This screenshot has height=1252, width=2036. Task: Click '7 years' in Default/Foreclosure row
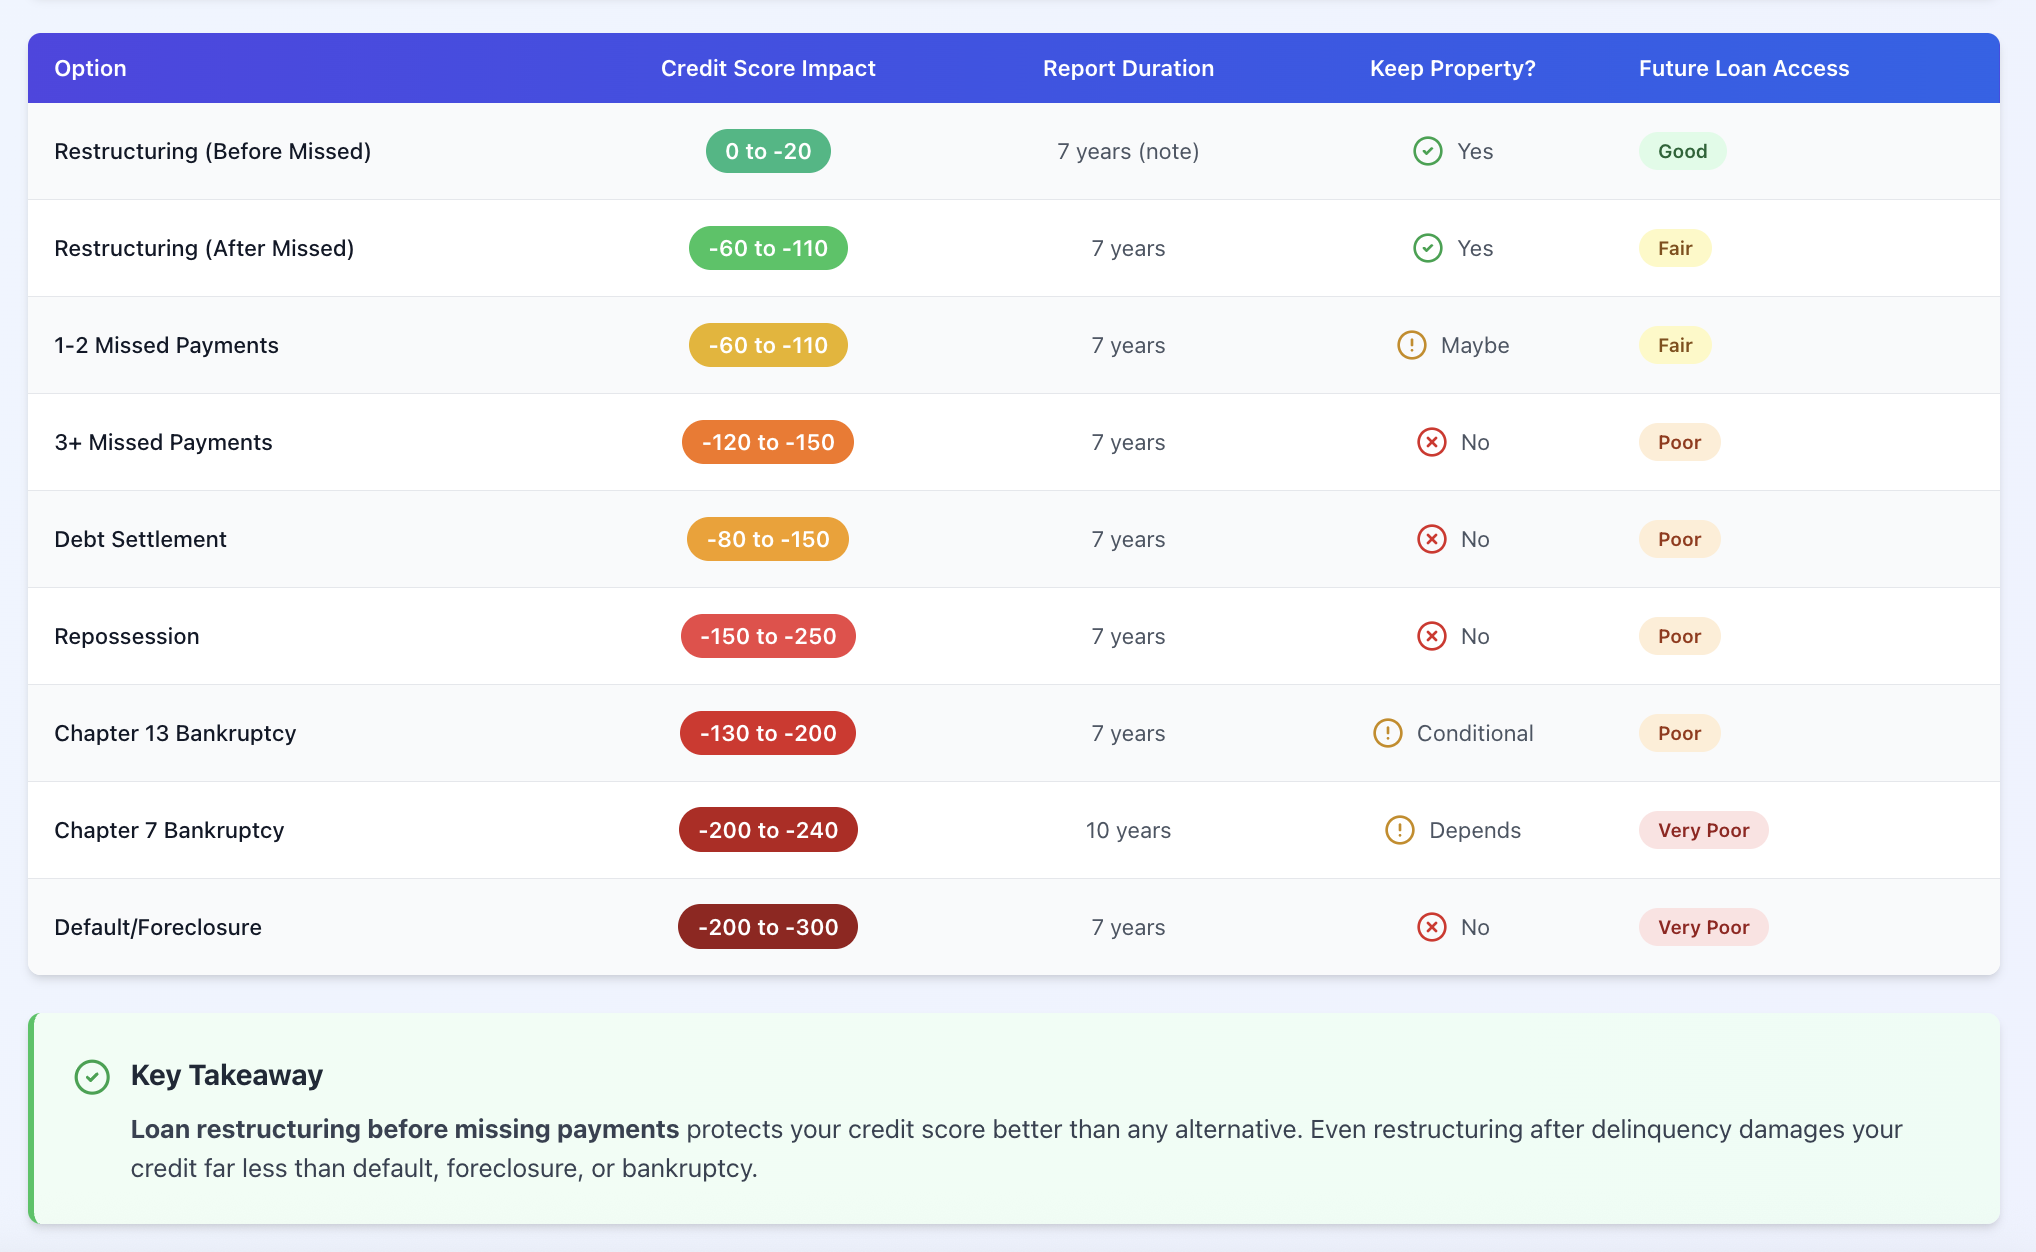pos(1128,927)
